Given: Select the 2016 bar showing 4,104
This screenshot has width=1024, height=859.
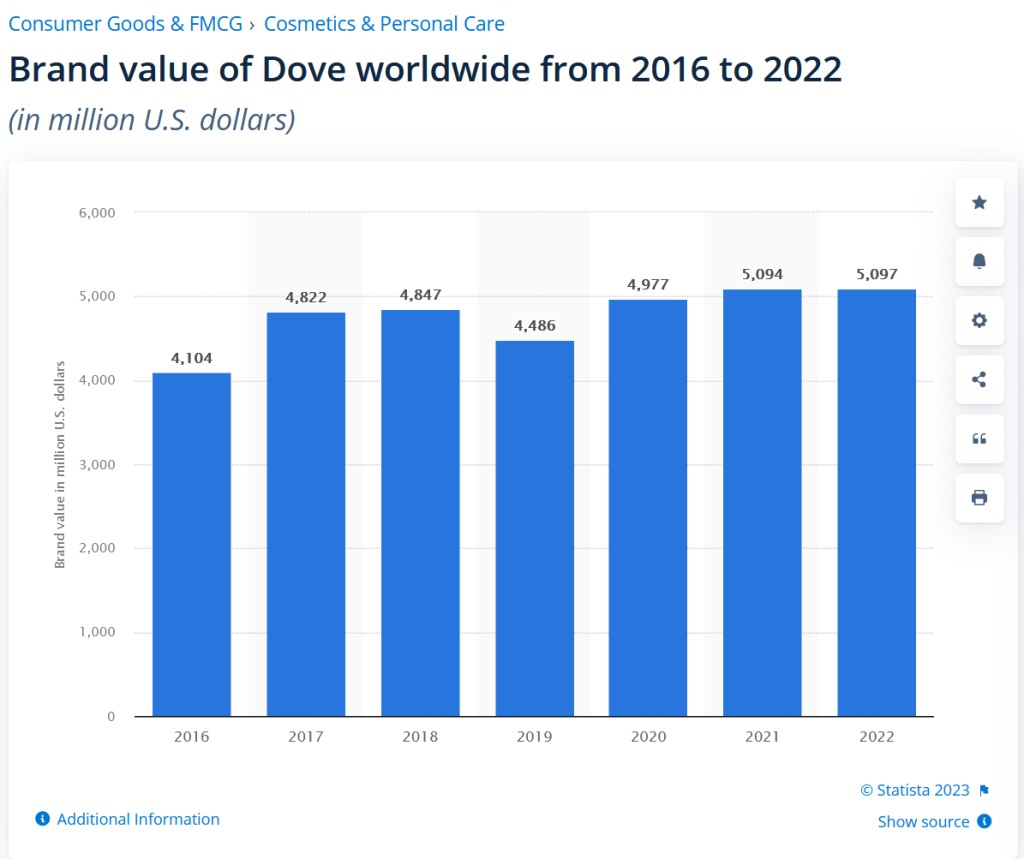Looking at the screenshot, I should pyautogui.click(x=192, y=545).
